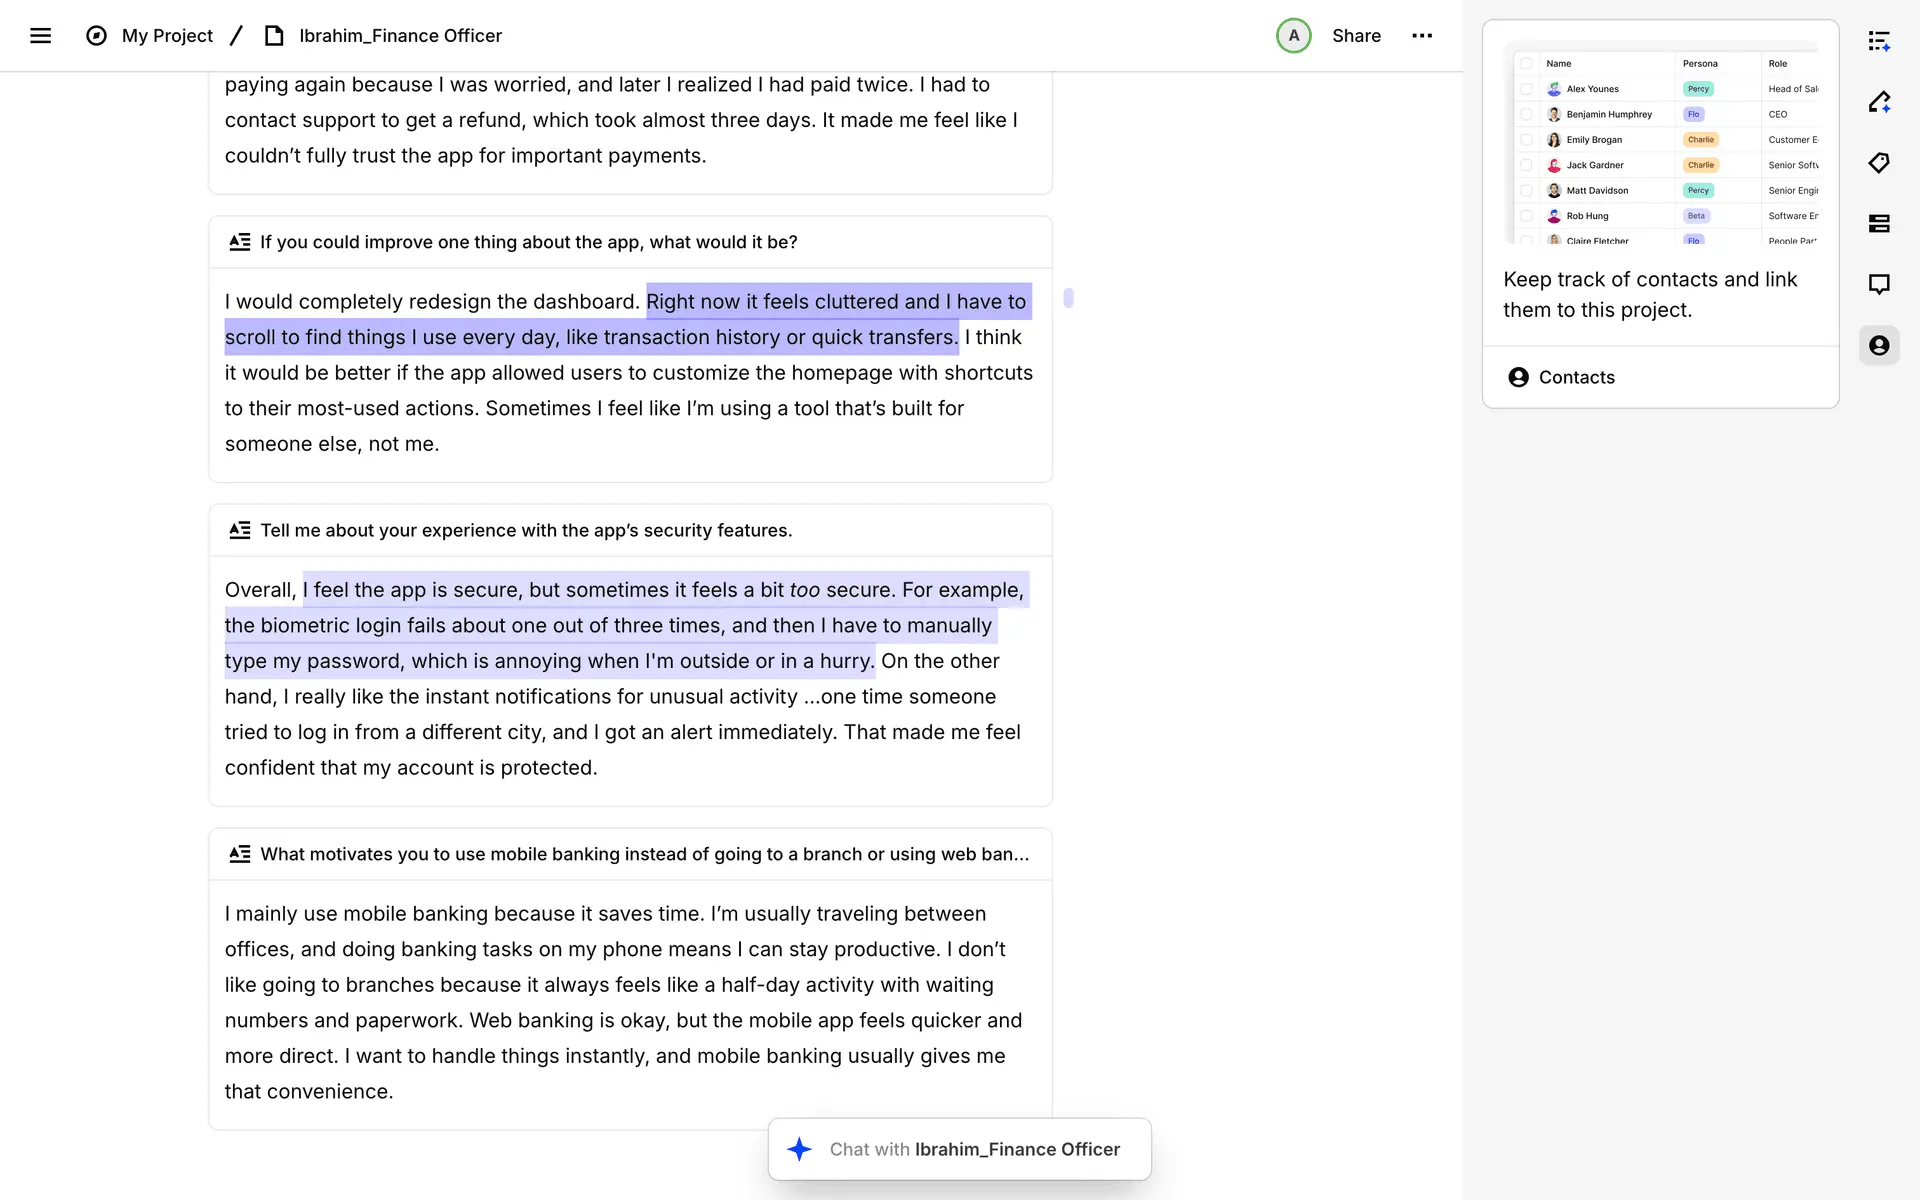Open the highlight pen sidebar icon
Image resolution: width=1920 pixels, height=1200 pixels.
click(x=1879, y=102)
